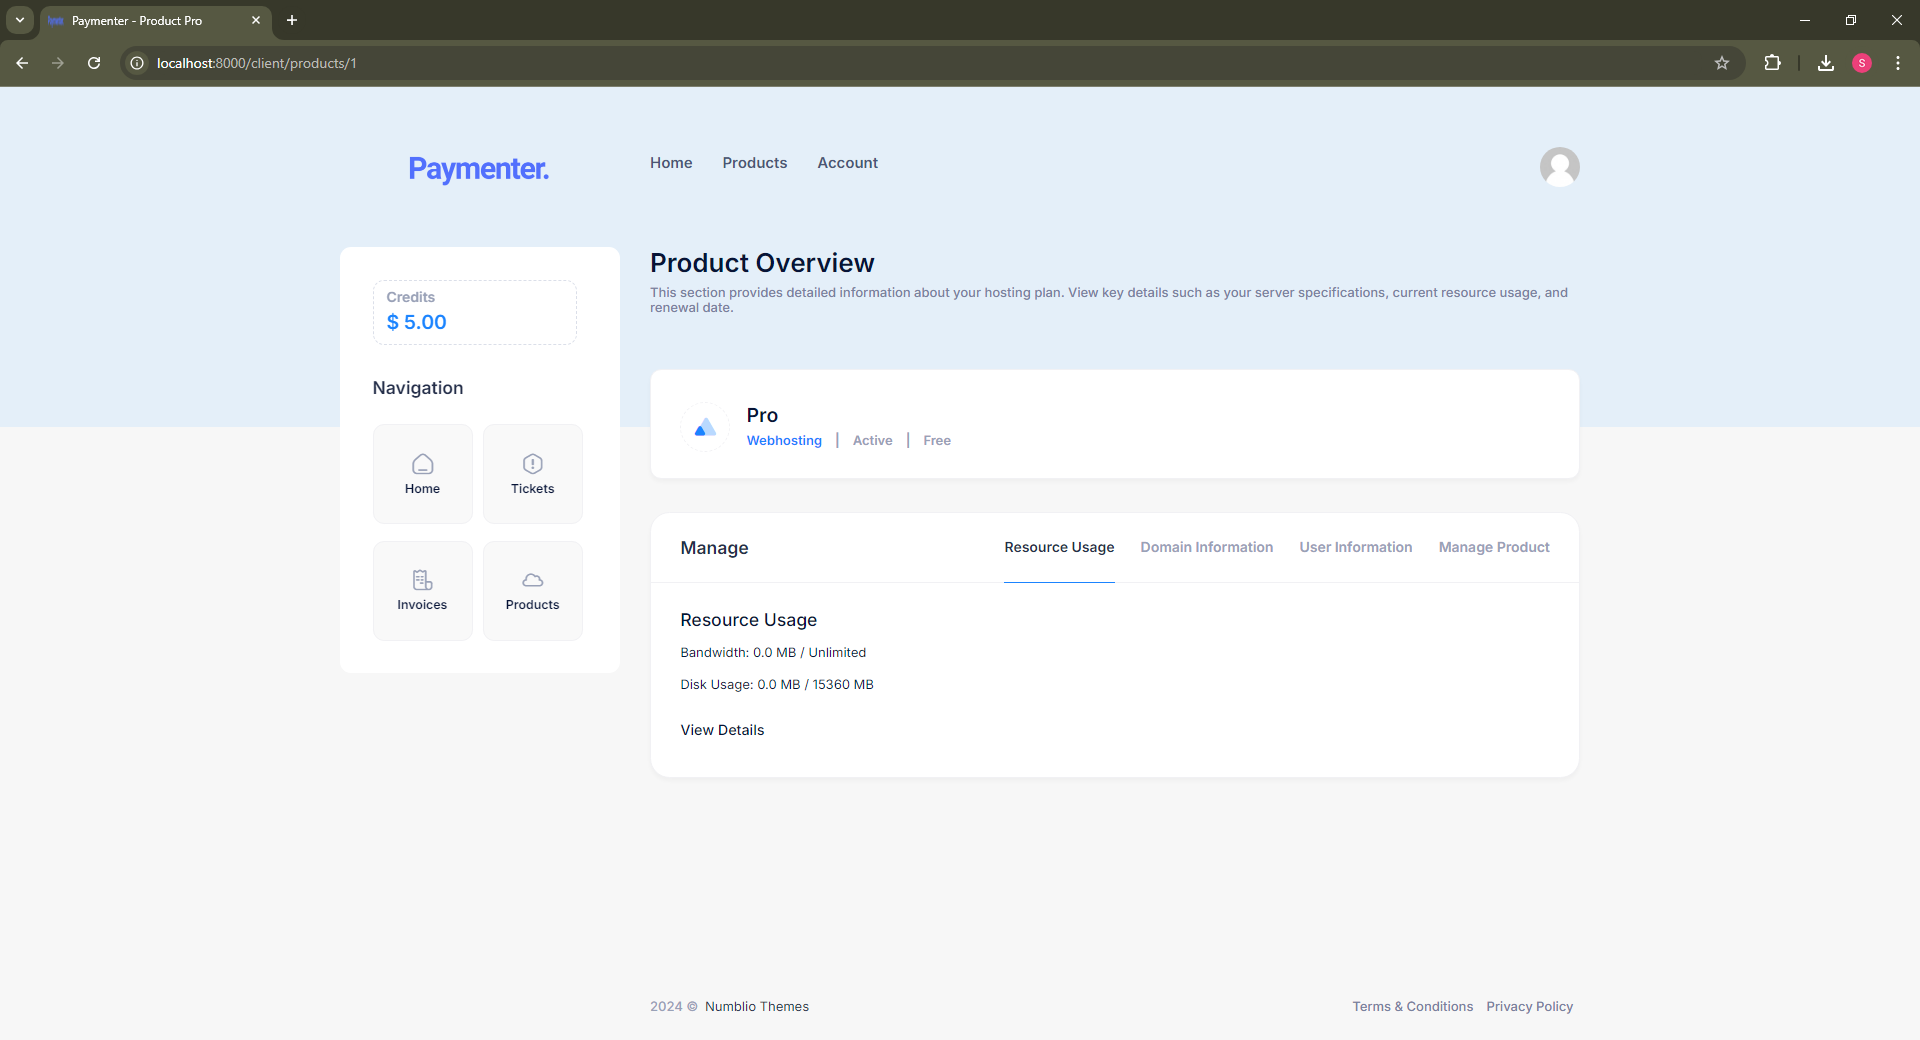Open the Invoices tile in the sidebar
The image size is (1920, 1040).
point(422,591)
